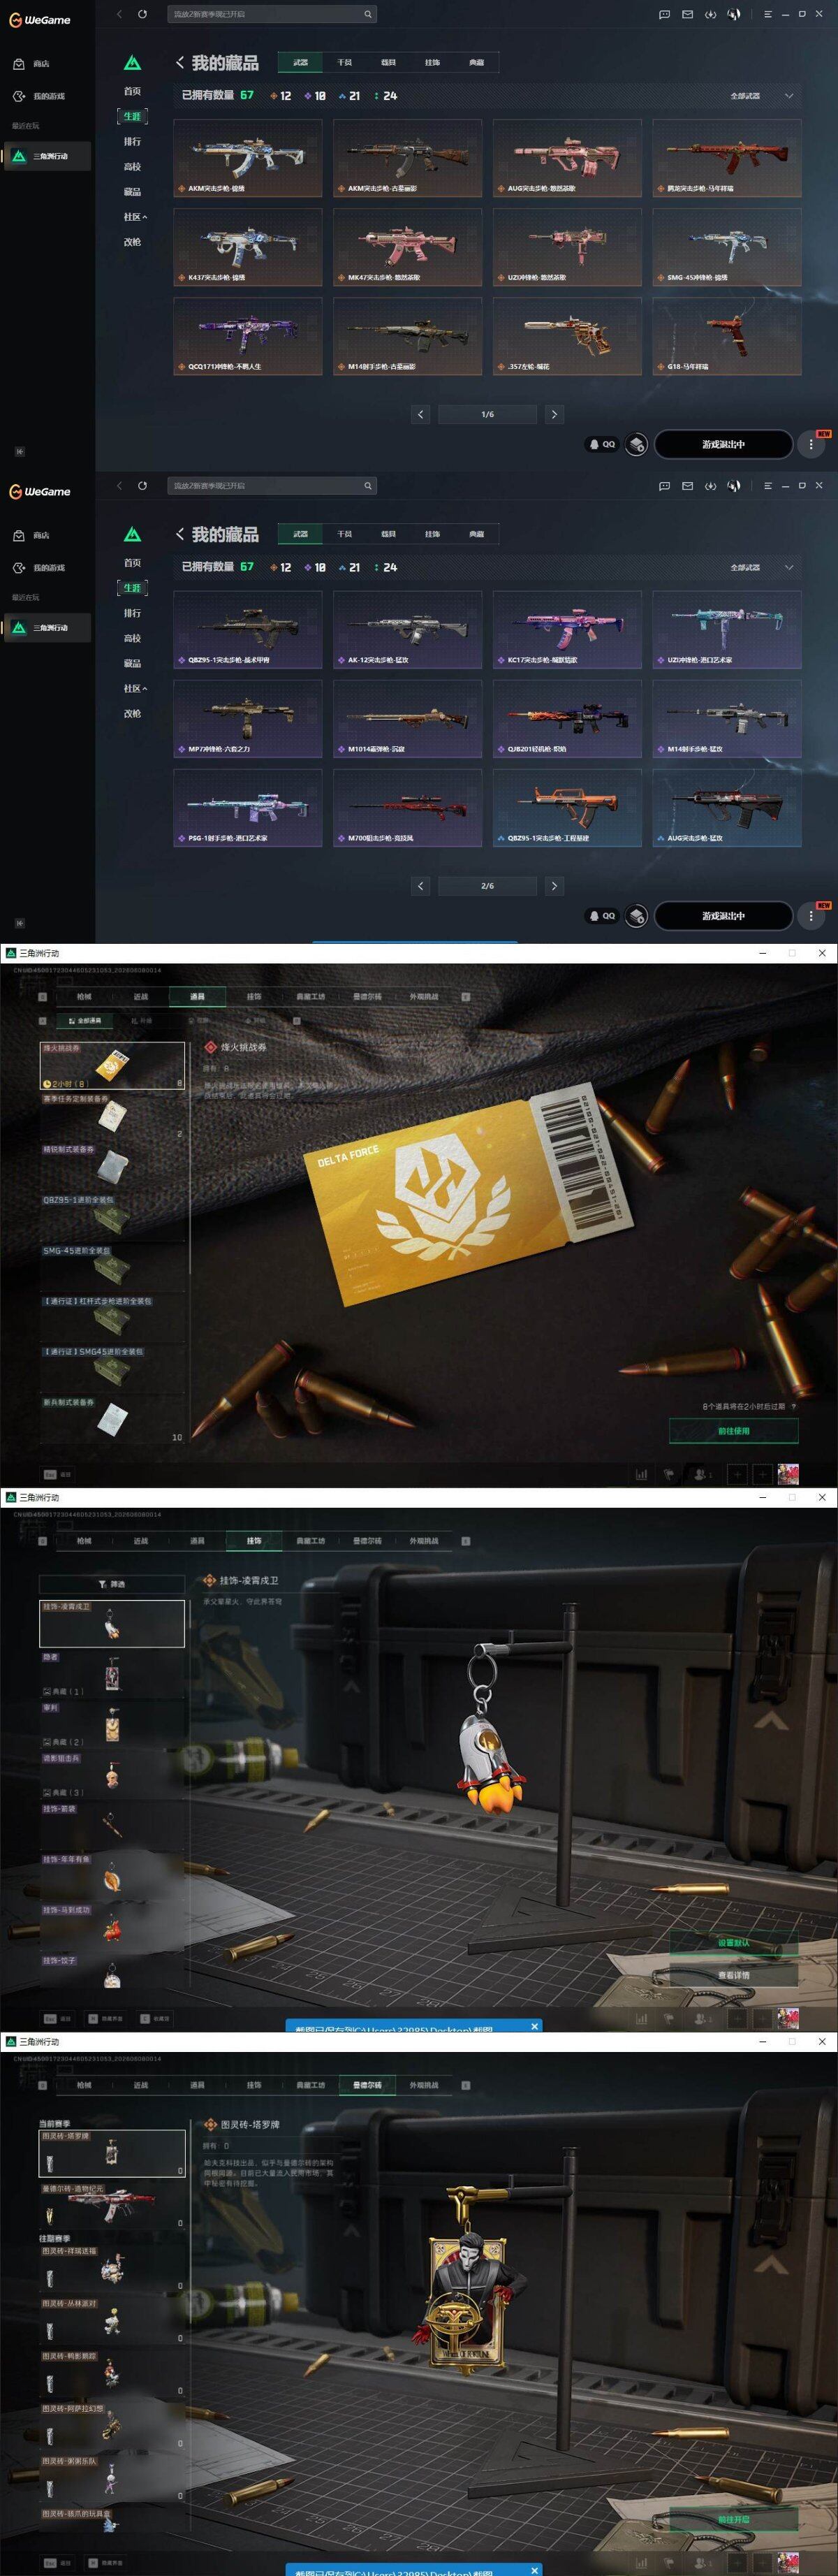Open the K437突击步枪 skin card
The image size is (838, 2576).
248,247
